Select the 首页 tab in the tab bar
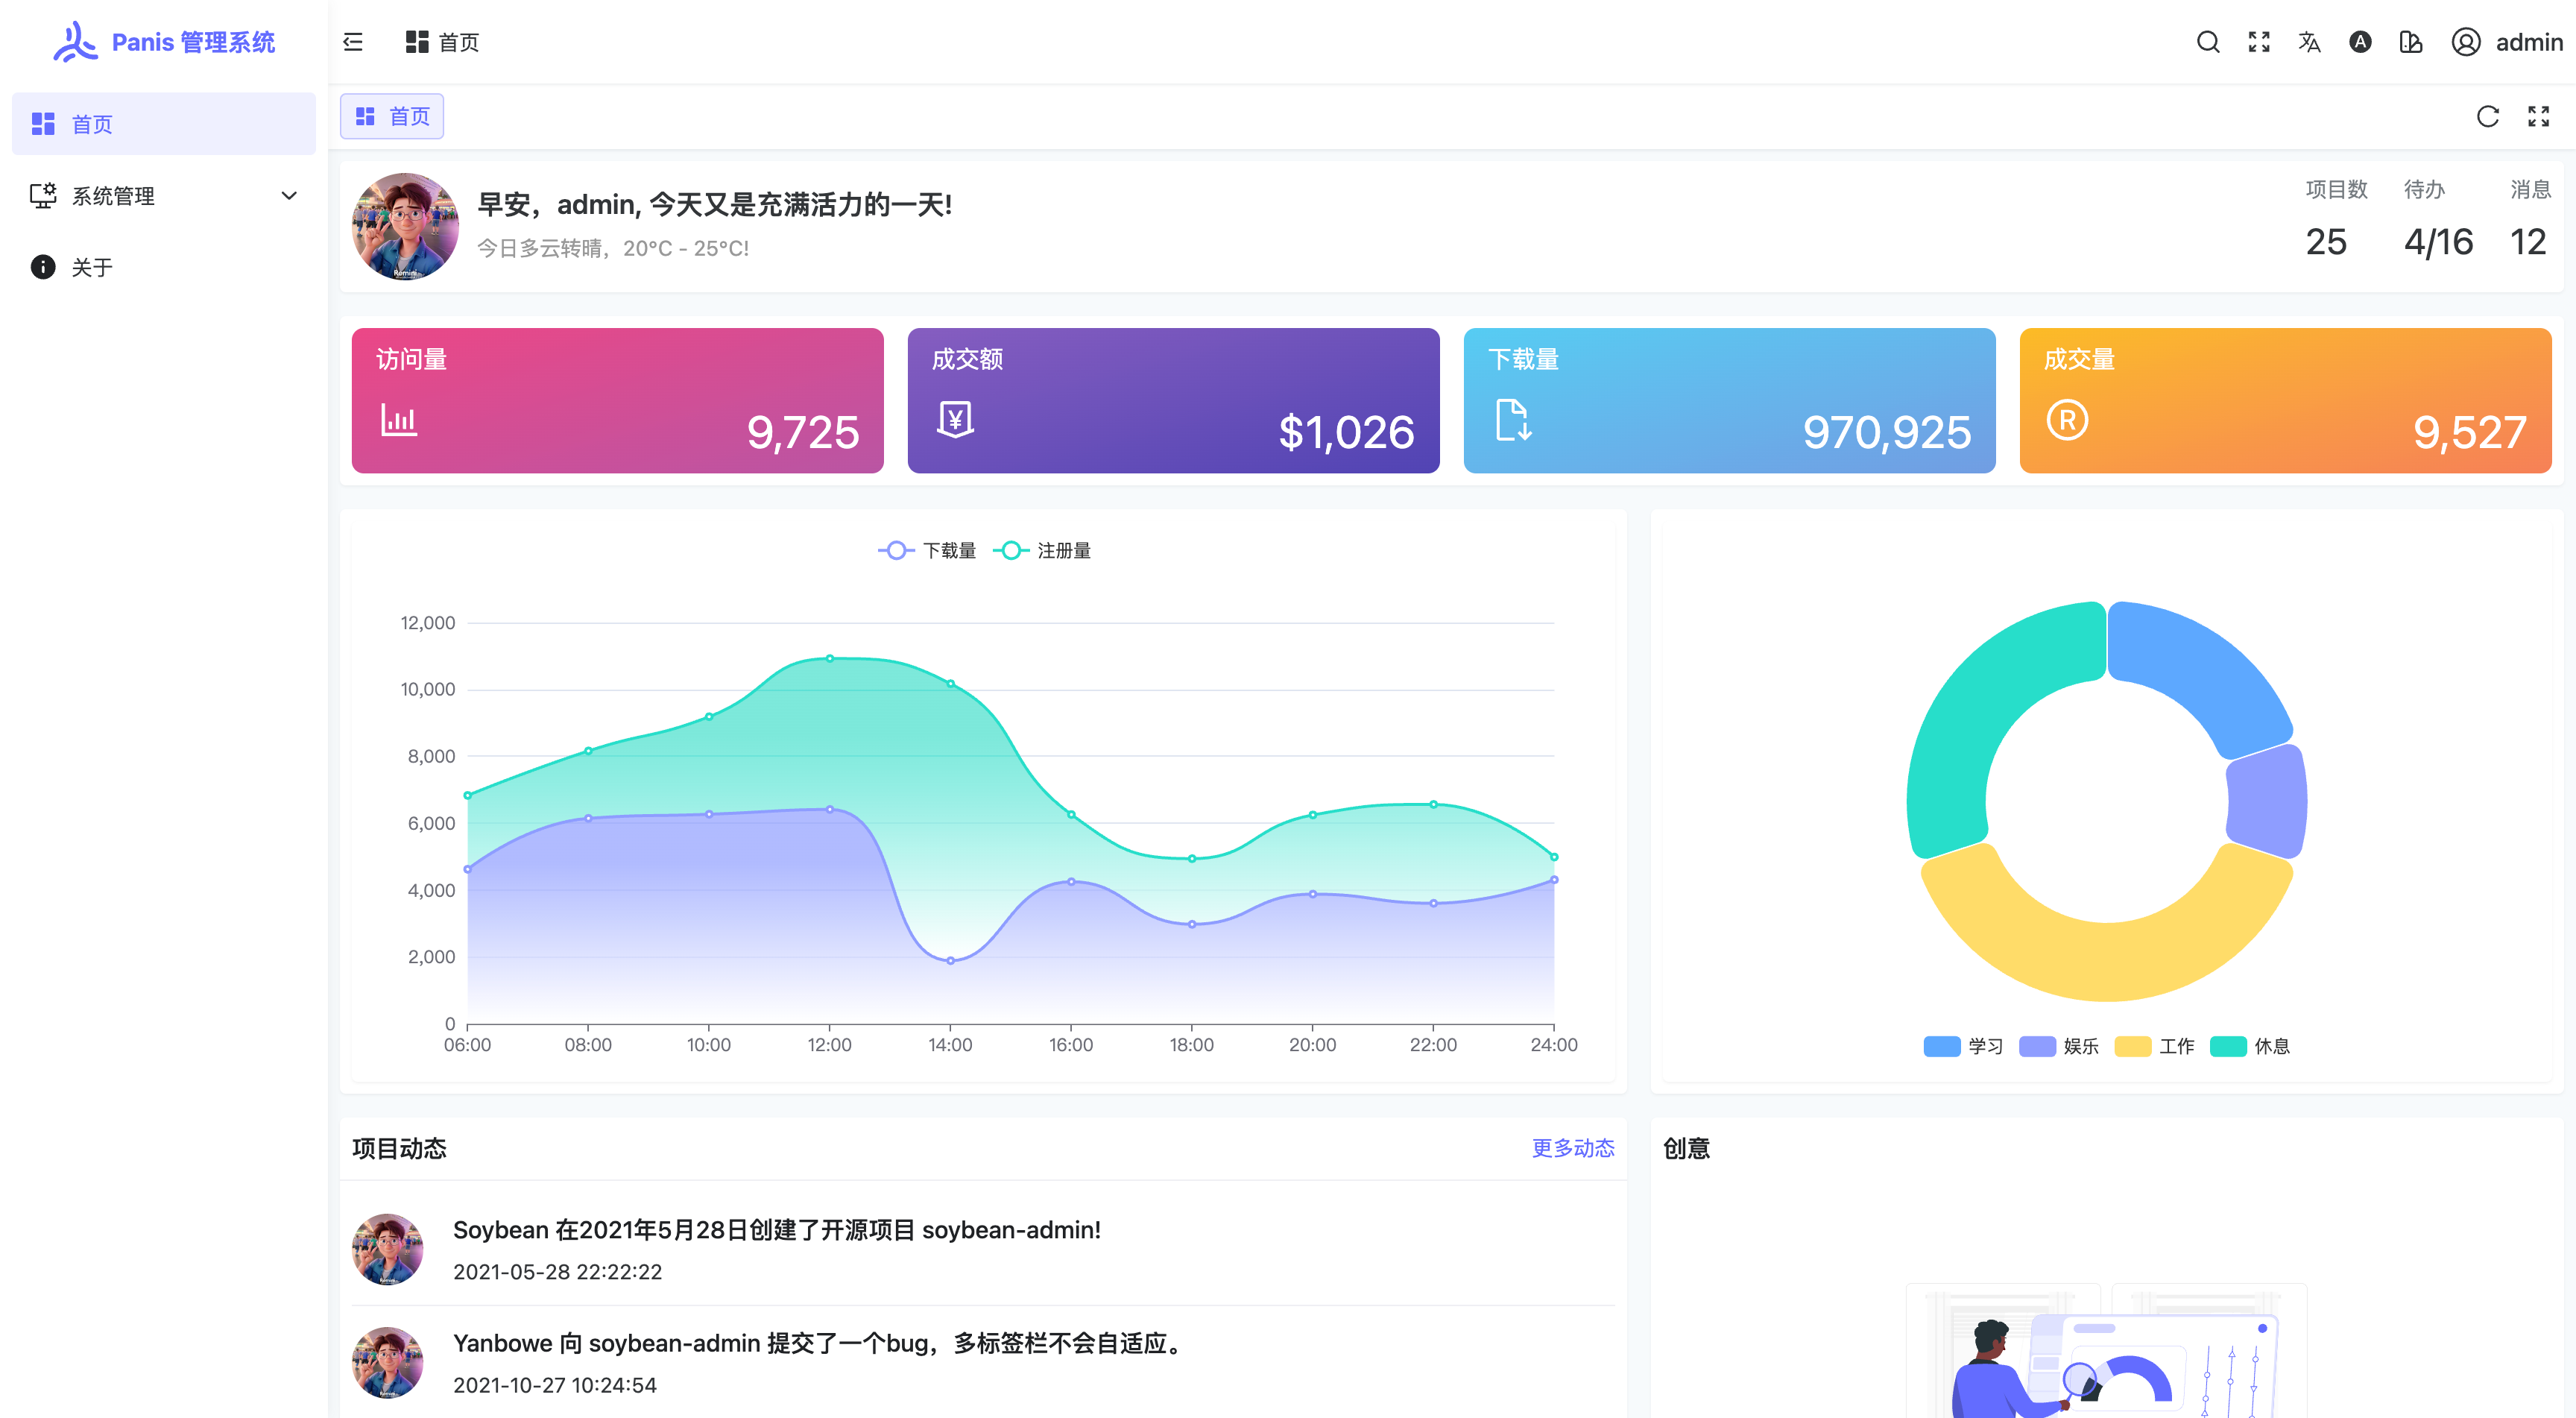 coord(392,117)
